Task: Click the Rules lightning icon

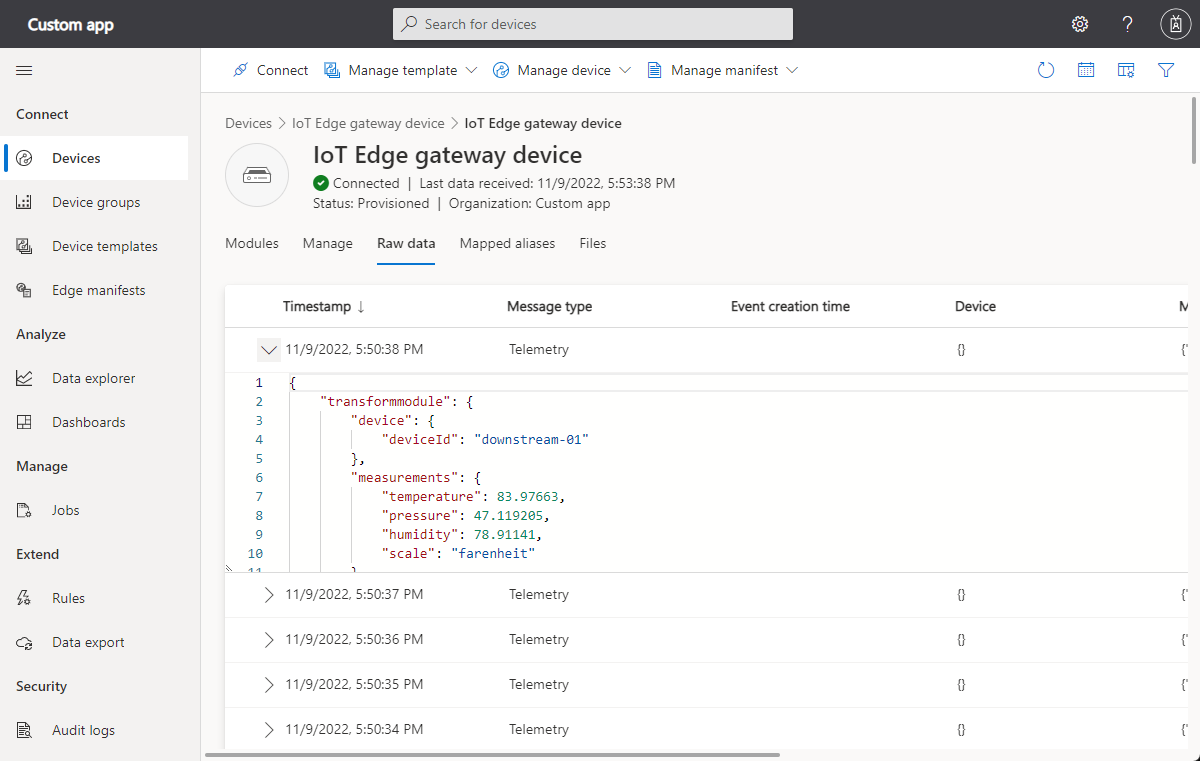Action: 25,598
